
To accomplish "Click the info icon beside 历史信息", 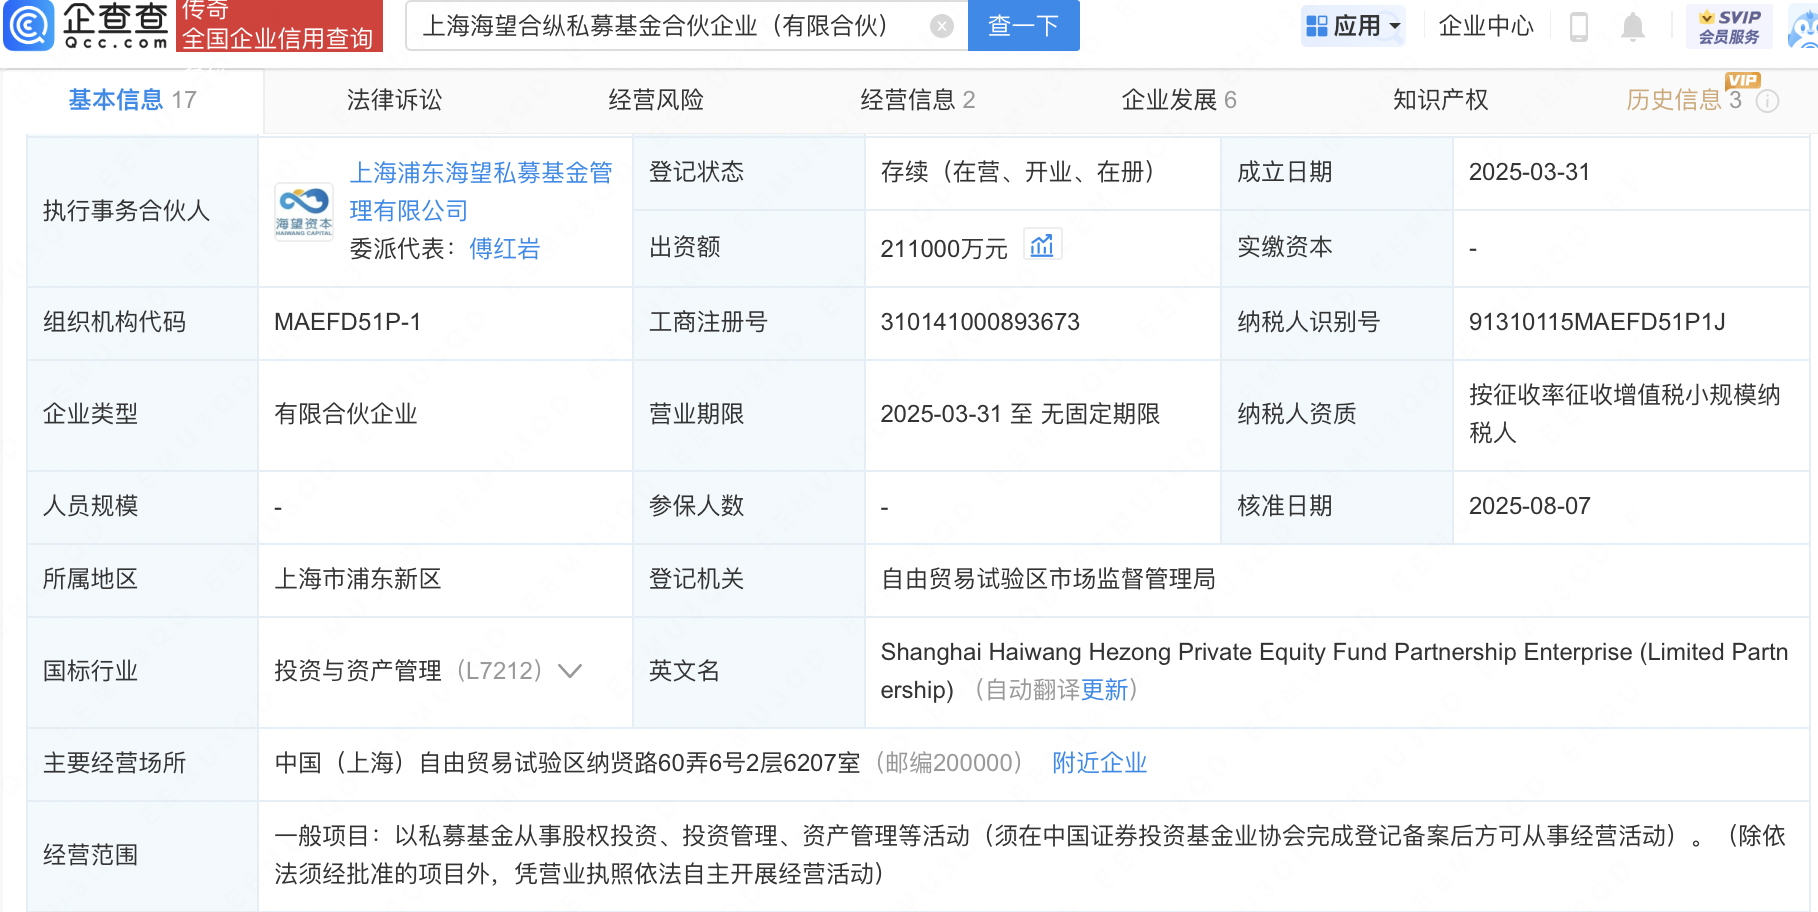I will click(1768, 101).
